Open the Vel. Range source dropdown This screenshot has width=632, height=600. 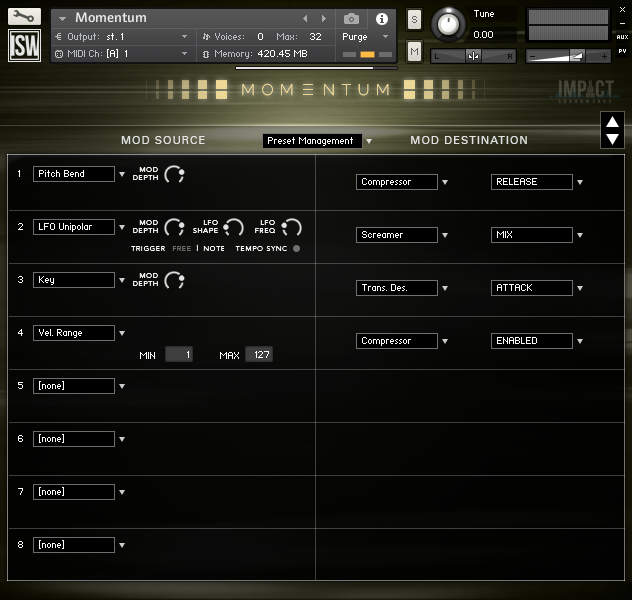click(x=74, y=333)
